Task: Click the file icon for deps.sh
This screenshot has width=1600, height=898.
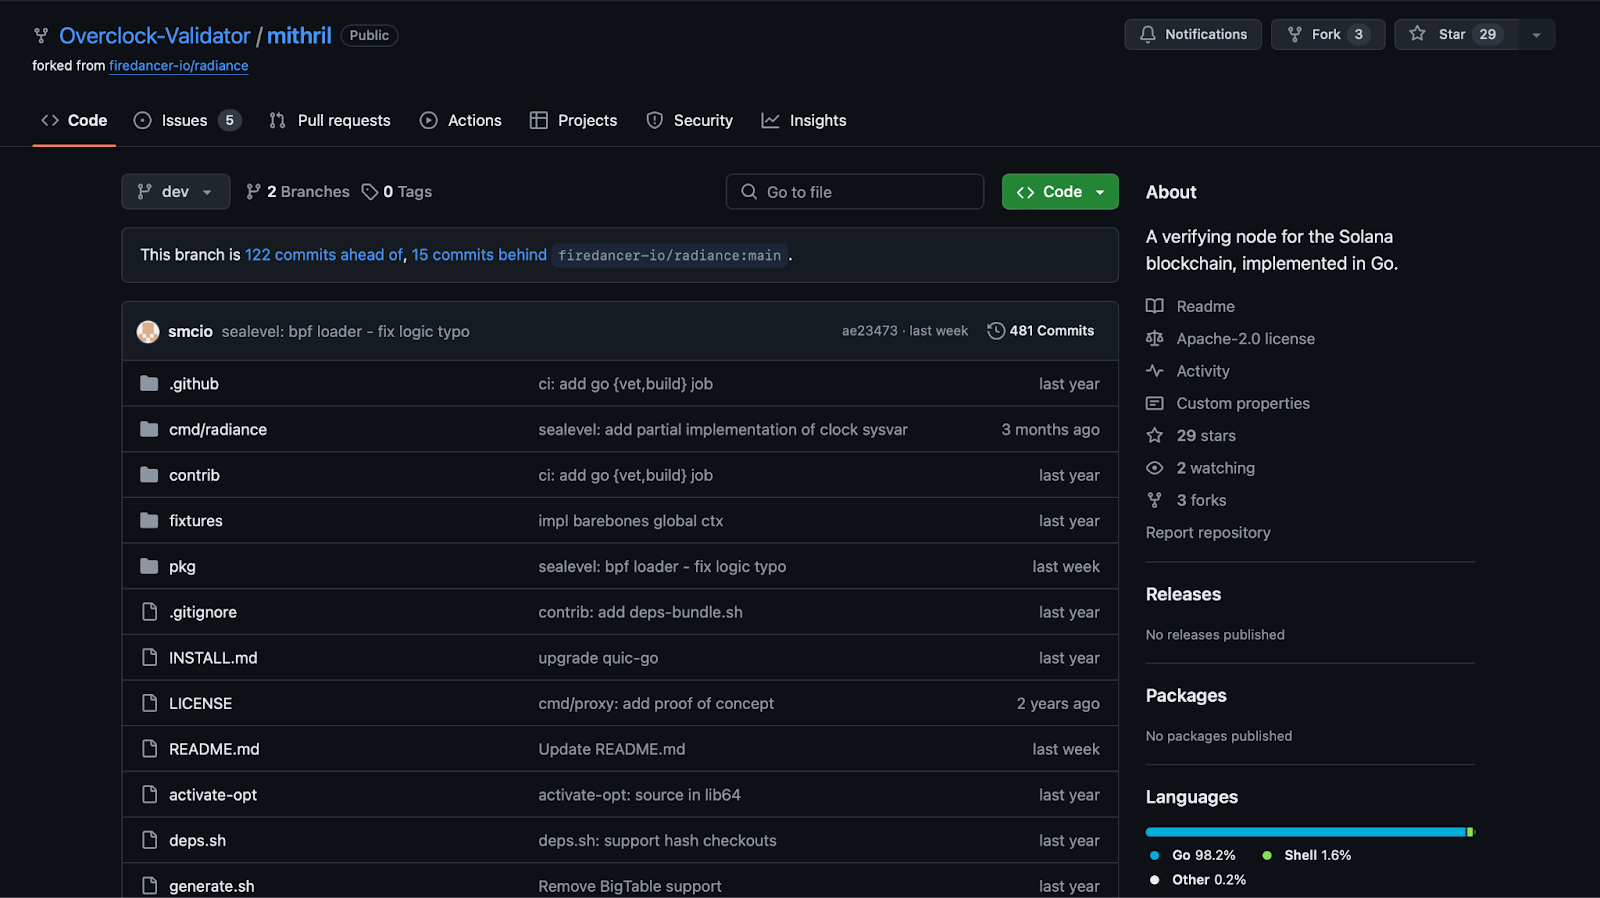Action: point(149,840)
